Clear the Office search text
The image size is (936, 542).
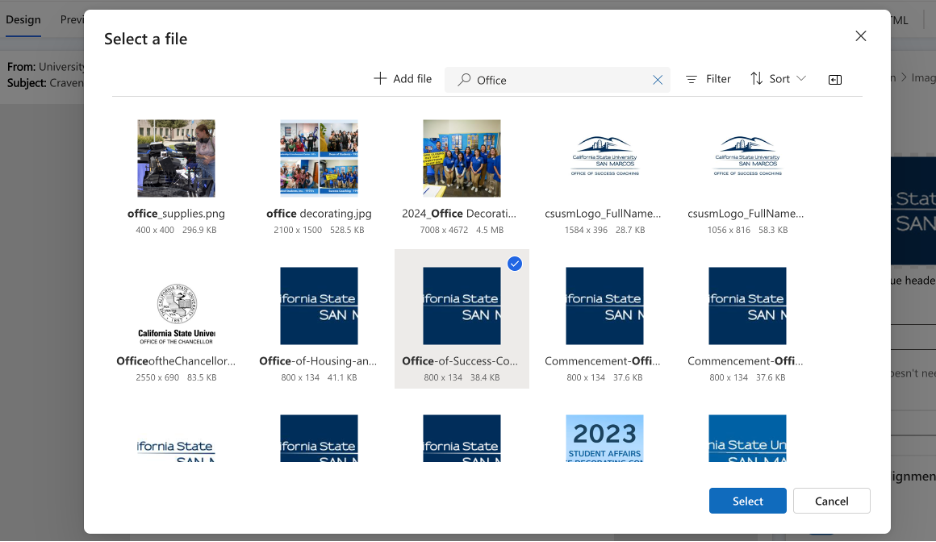click(657, 80)
